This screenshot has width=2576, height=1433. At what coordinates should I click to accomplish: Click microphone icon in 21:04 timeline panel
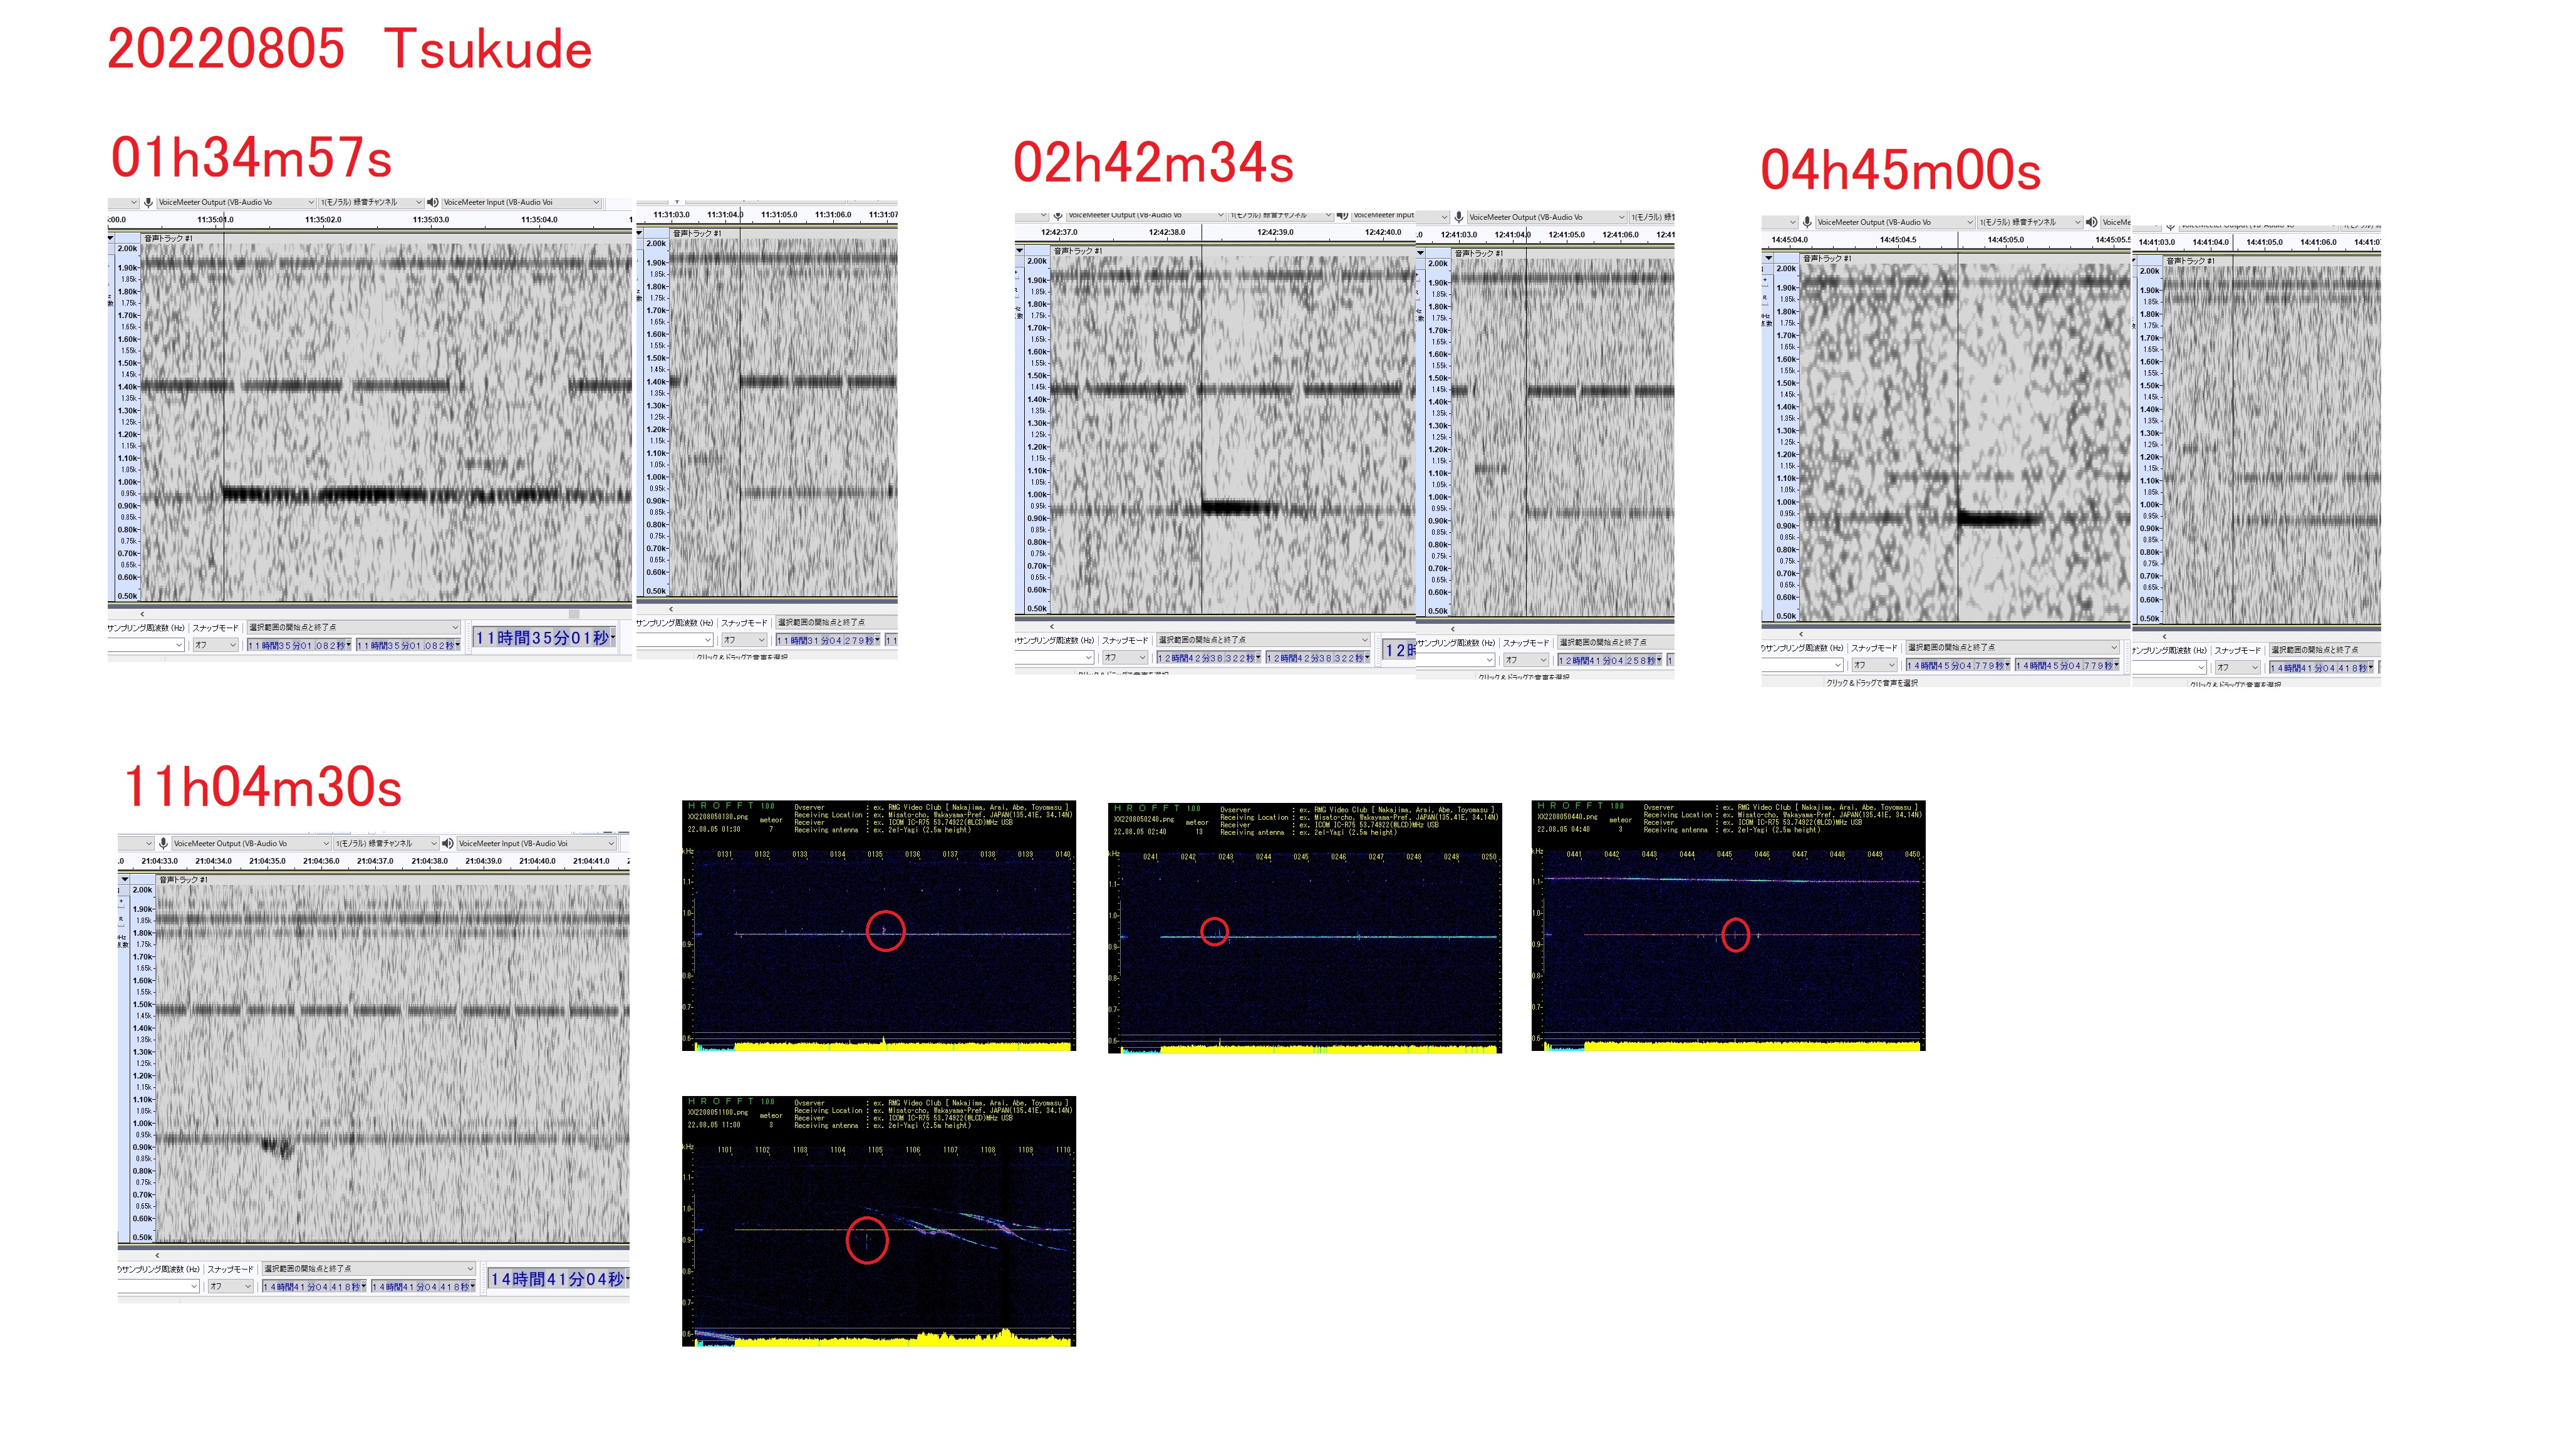coord(163,843)
